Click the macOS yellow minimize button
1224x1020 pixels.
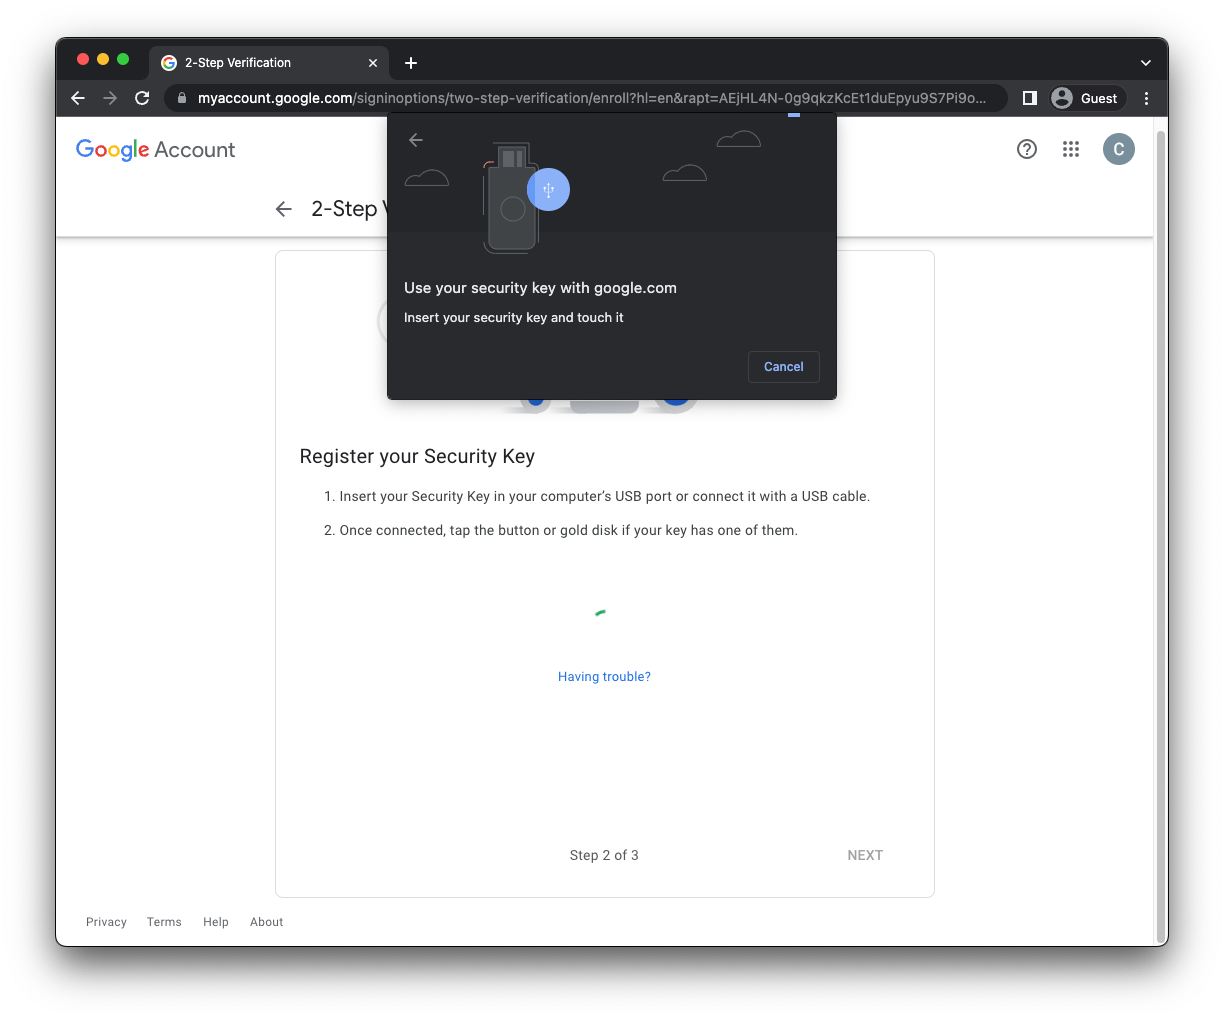point(103,59)
